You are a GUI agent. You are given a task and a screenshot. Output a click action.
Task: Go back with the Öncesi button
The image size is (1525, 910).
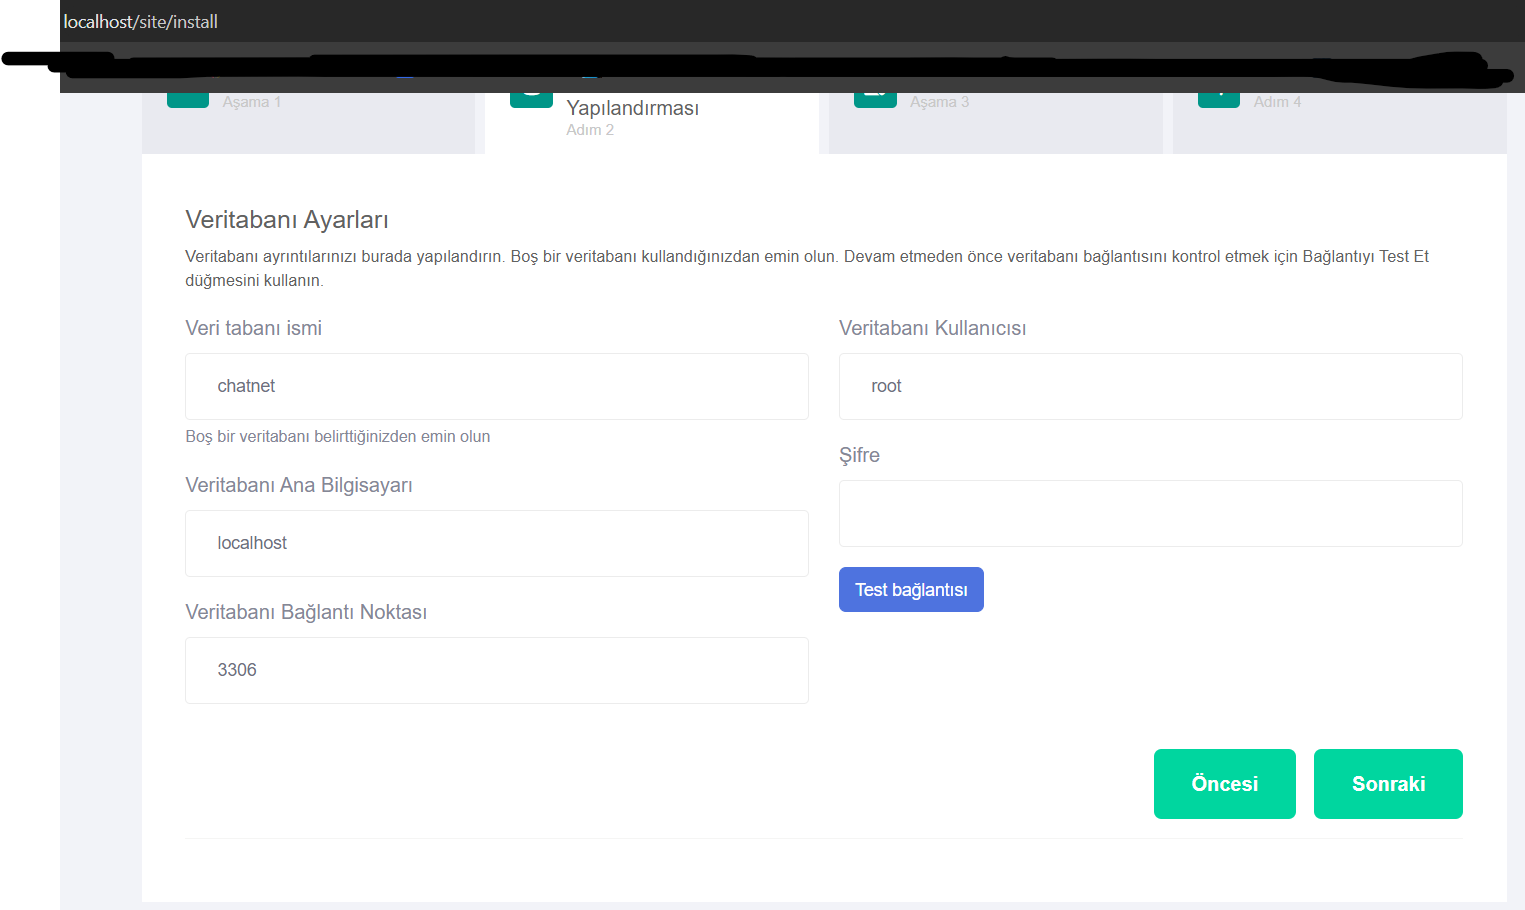1224,784
